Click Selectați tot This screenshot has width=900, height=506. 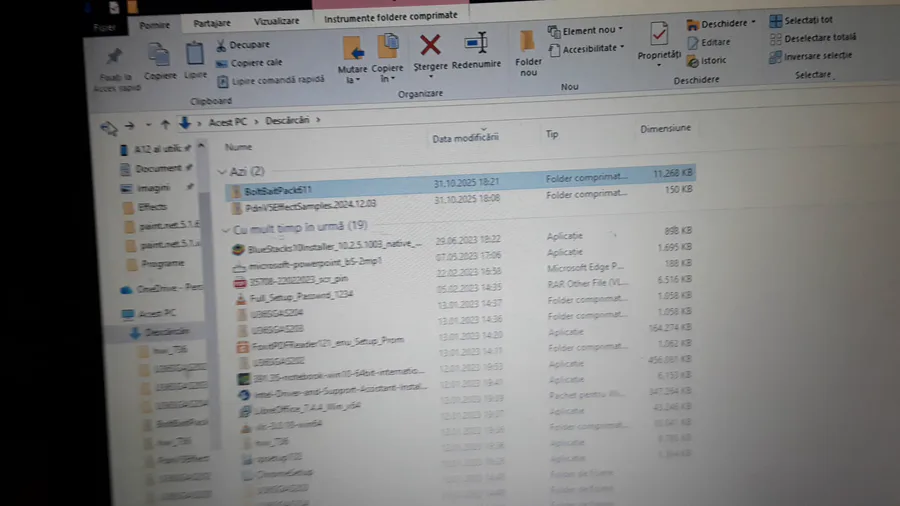click(x=801, y=20)
